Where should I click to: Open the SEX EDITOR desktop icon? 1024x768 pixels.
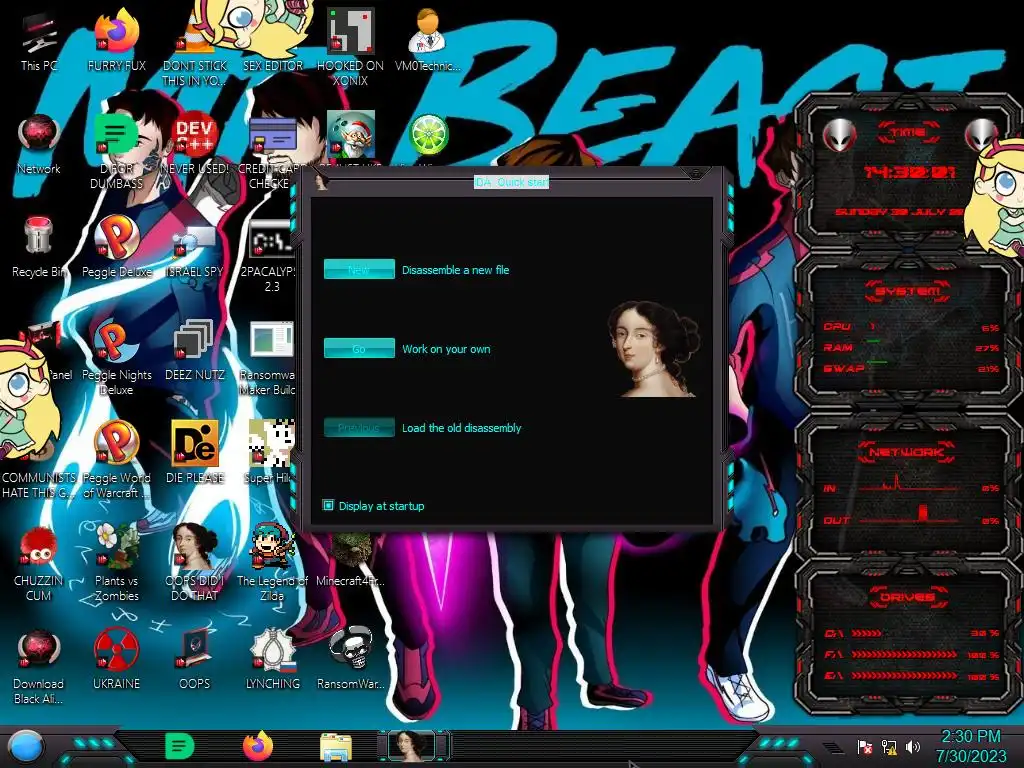click(x=272, y=41)
